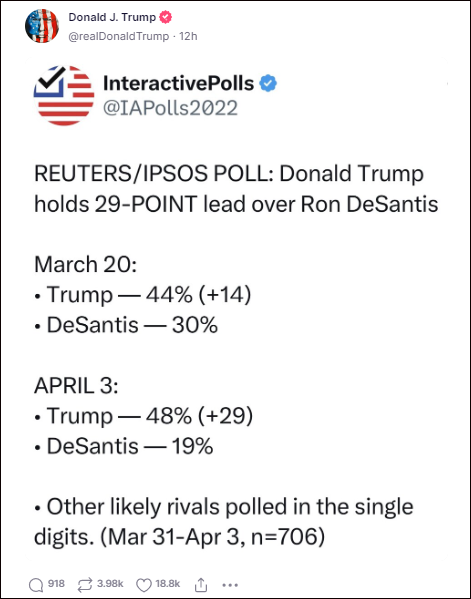Screen dimensions: 471x599
Task: Click the 918 replies count
Action: 56,584
